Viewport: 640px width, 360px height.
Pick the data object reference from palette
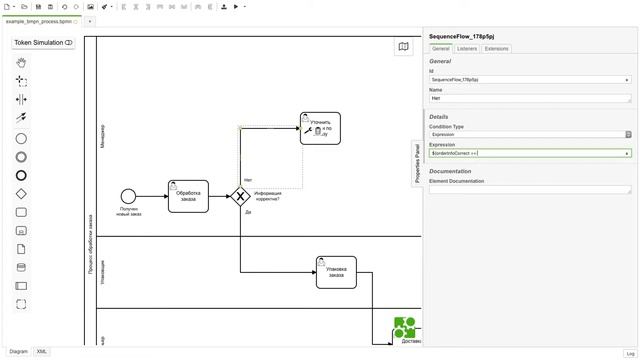point(21,249)
